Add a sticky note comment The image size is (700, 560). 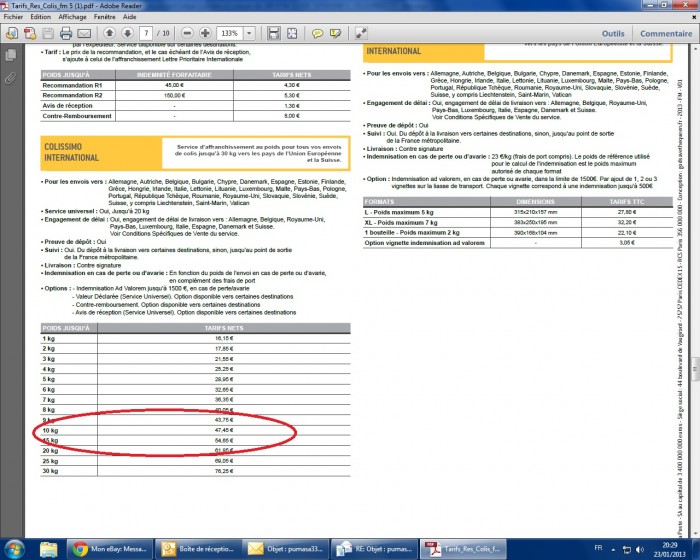coord(317,33)
